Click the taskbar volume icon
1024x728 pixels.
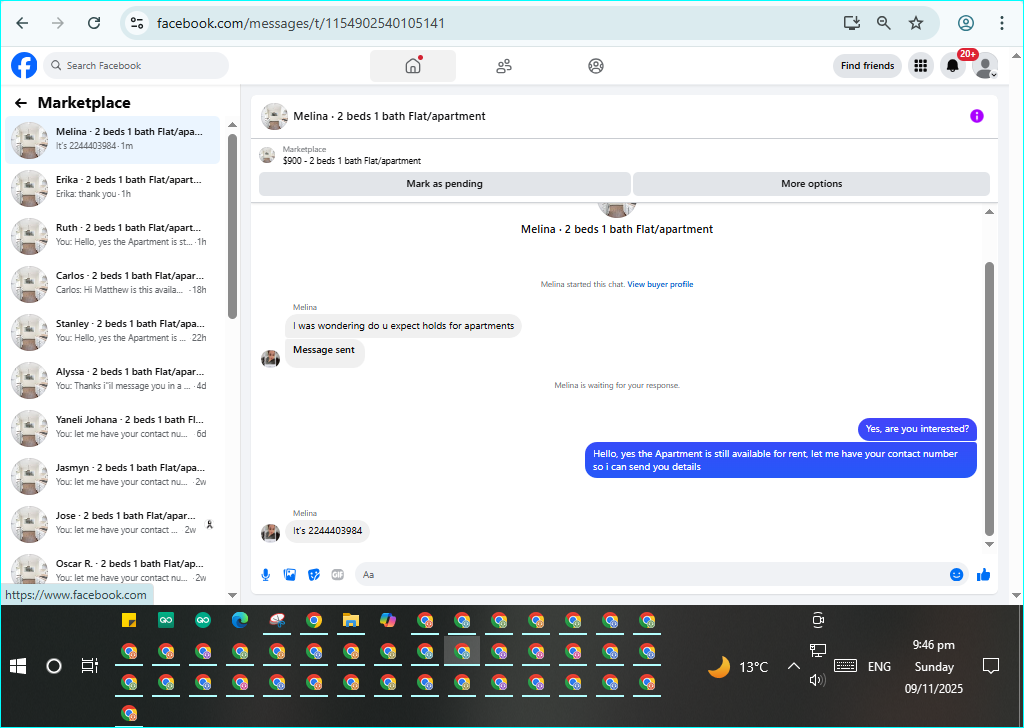(817, 680)
